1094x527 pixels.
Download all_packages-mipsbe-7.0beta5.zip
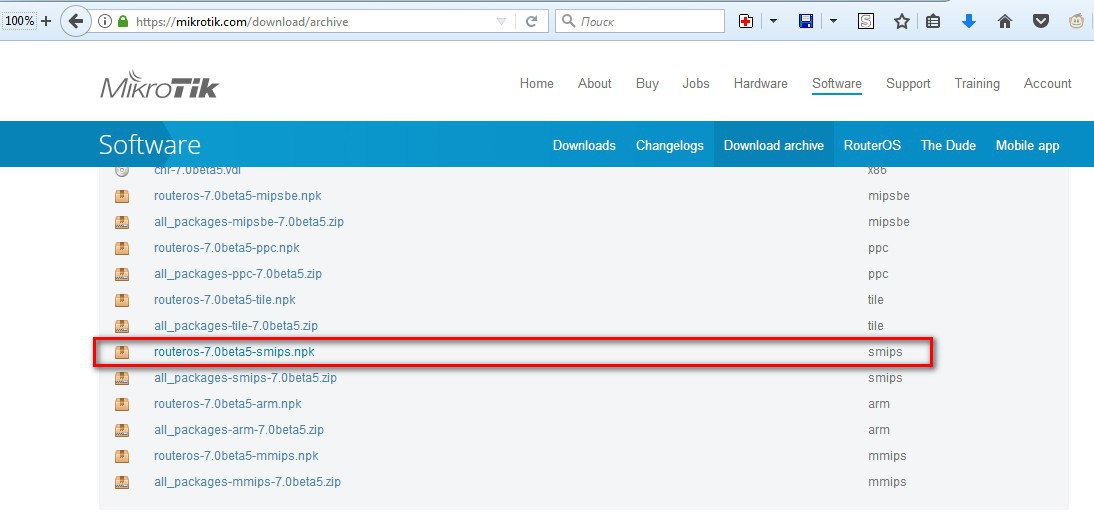point(249,222)
